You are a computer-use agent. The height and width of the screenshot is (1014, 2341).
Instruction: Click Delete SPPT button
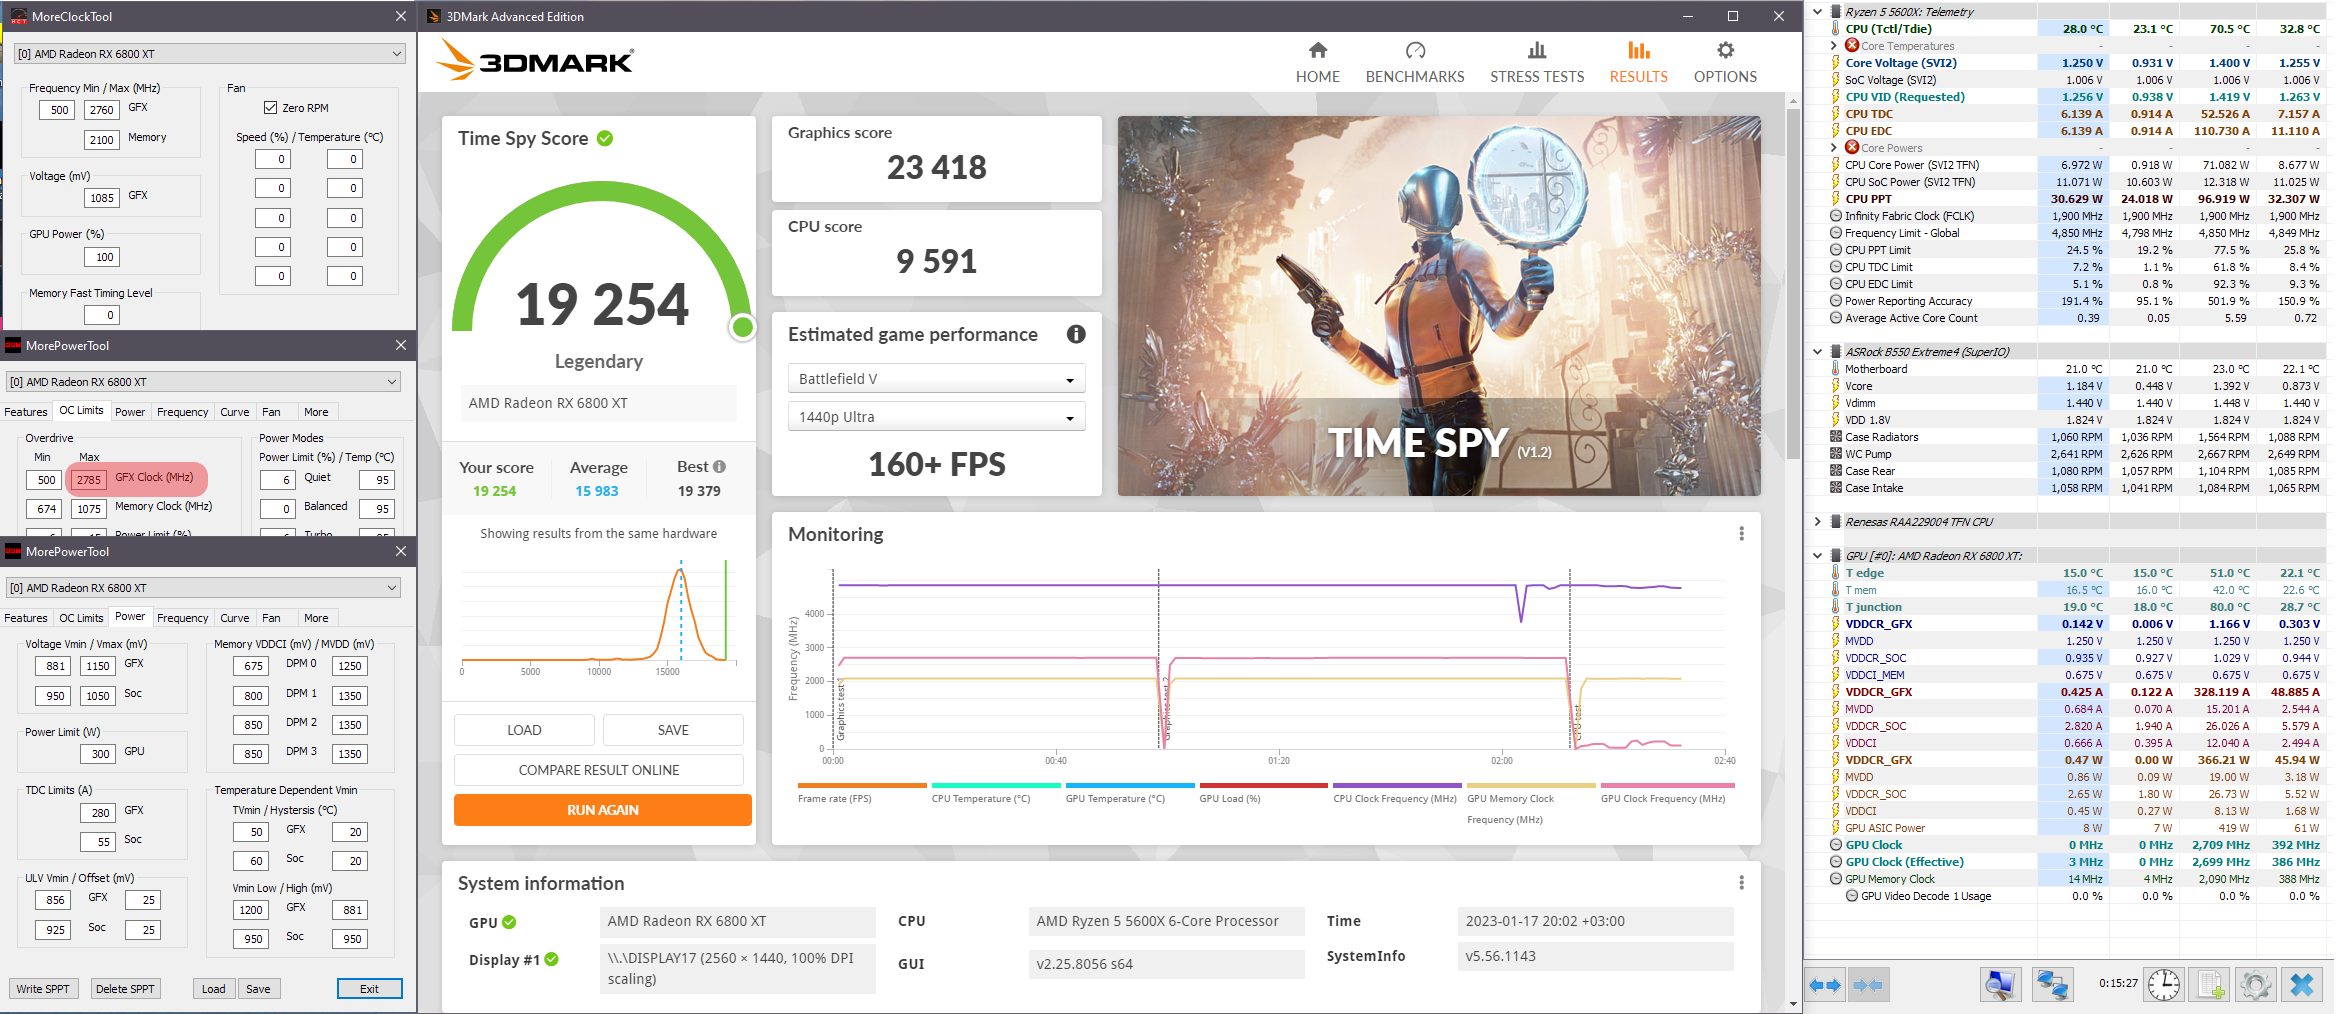125,989
